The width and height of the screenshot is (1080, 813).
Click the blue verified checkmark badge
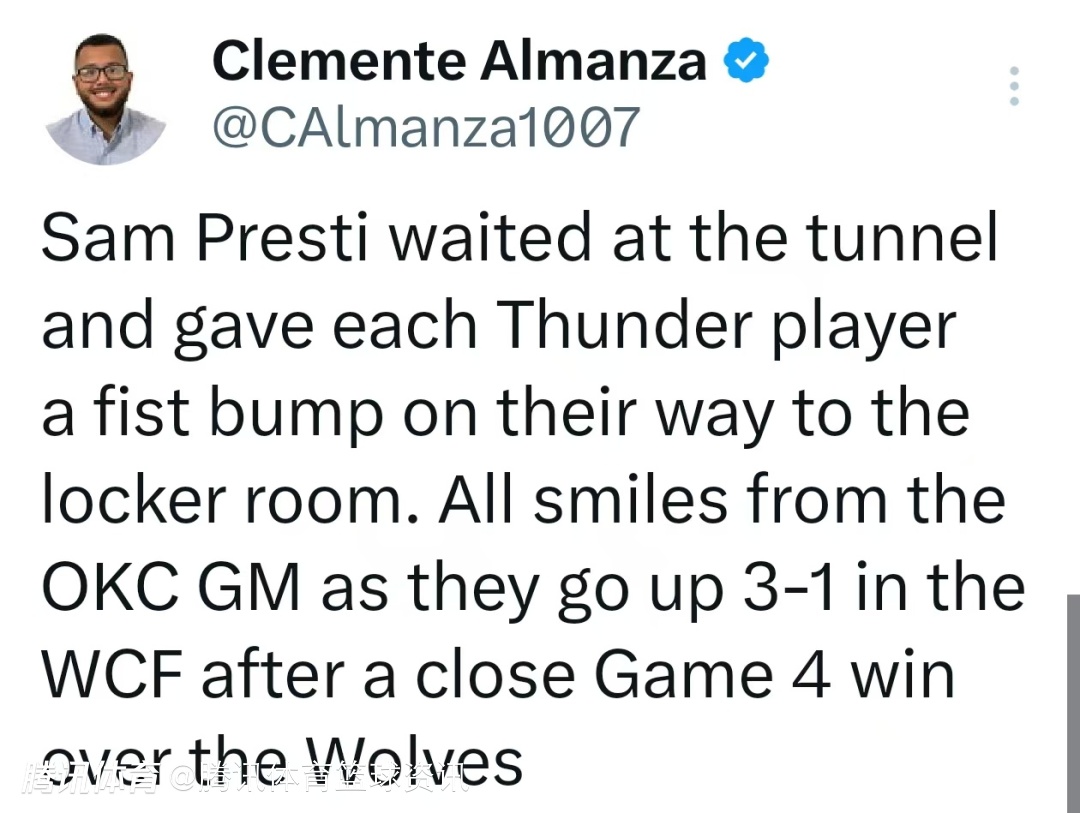tap(747, 61)
